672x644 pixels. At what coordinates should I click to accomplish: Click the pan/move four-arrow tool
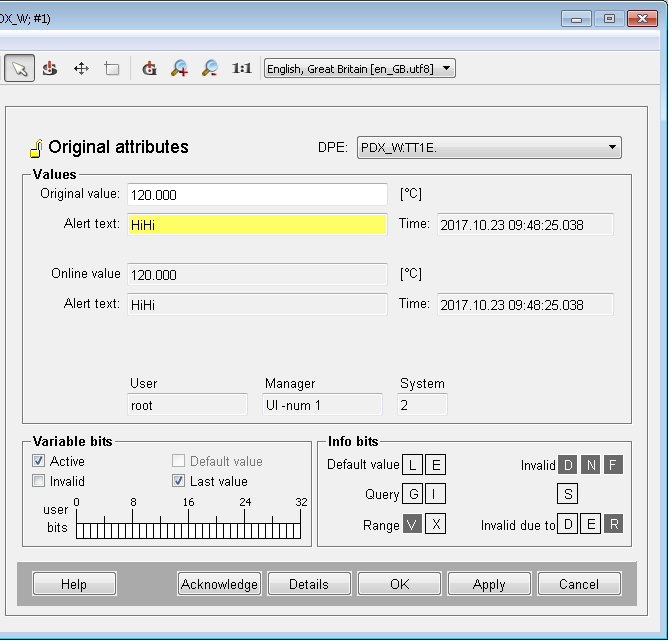(82, 68)
